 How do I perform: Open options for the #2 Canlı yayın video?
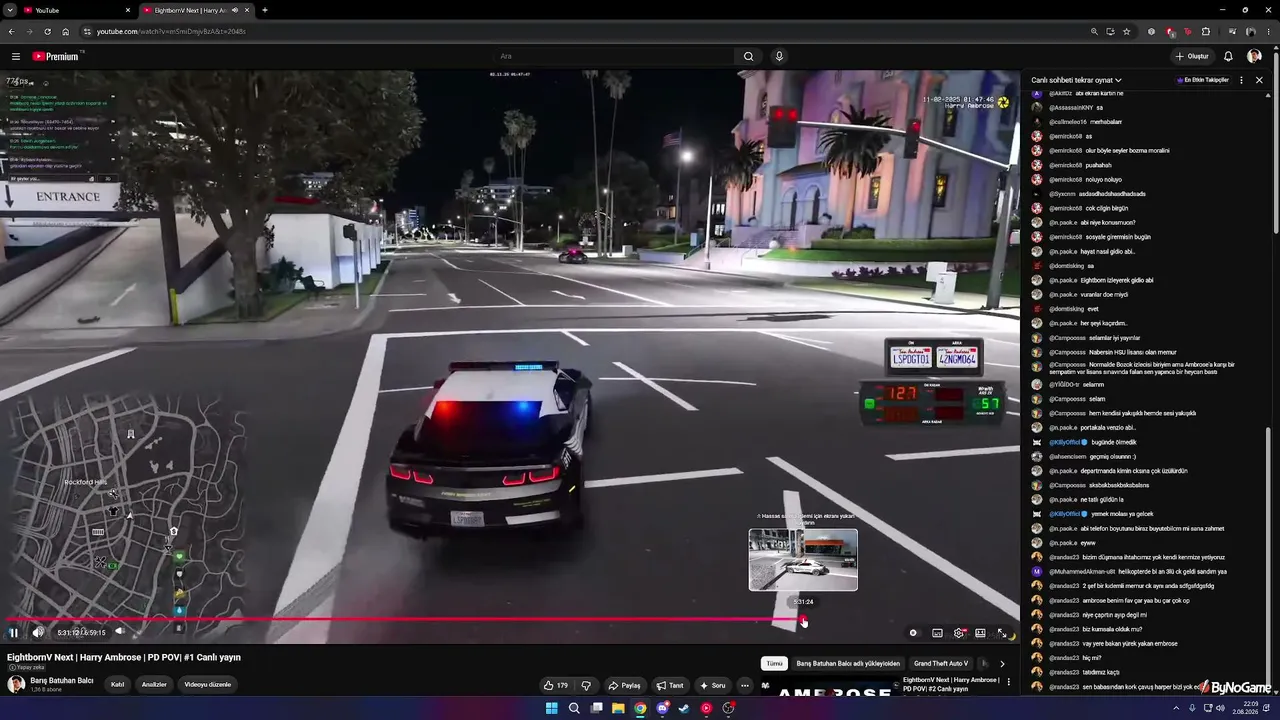[1008, 682]
